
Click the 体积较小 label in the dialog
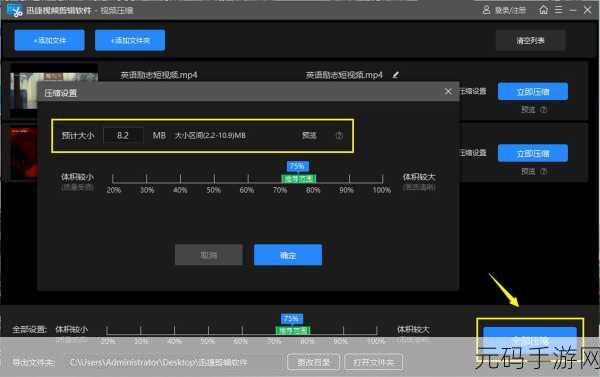coord(77,177)
